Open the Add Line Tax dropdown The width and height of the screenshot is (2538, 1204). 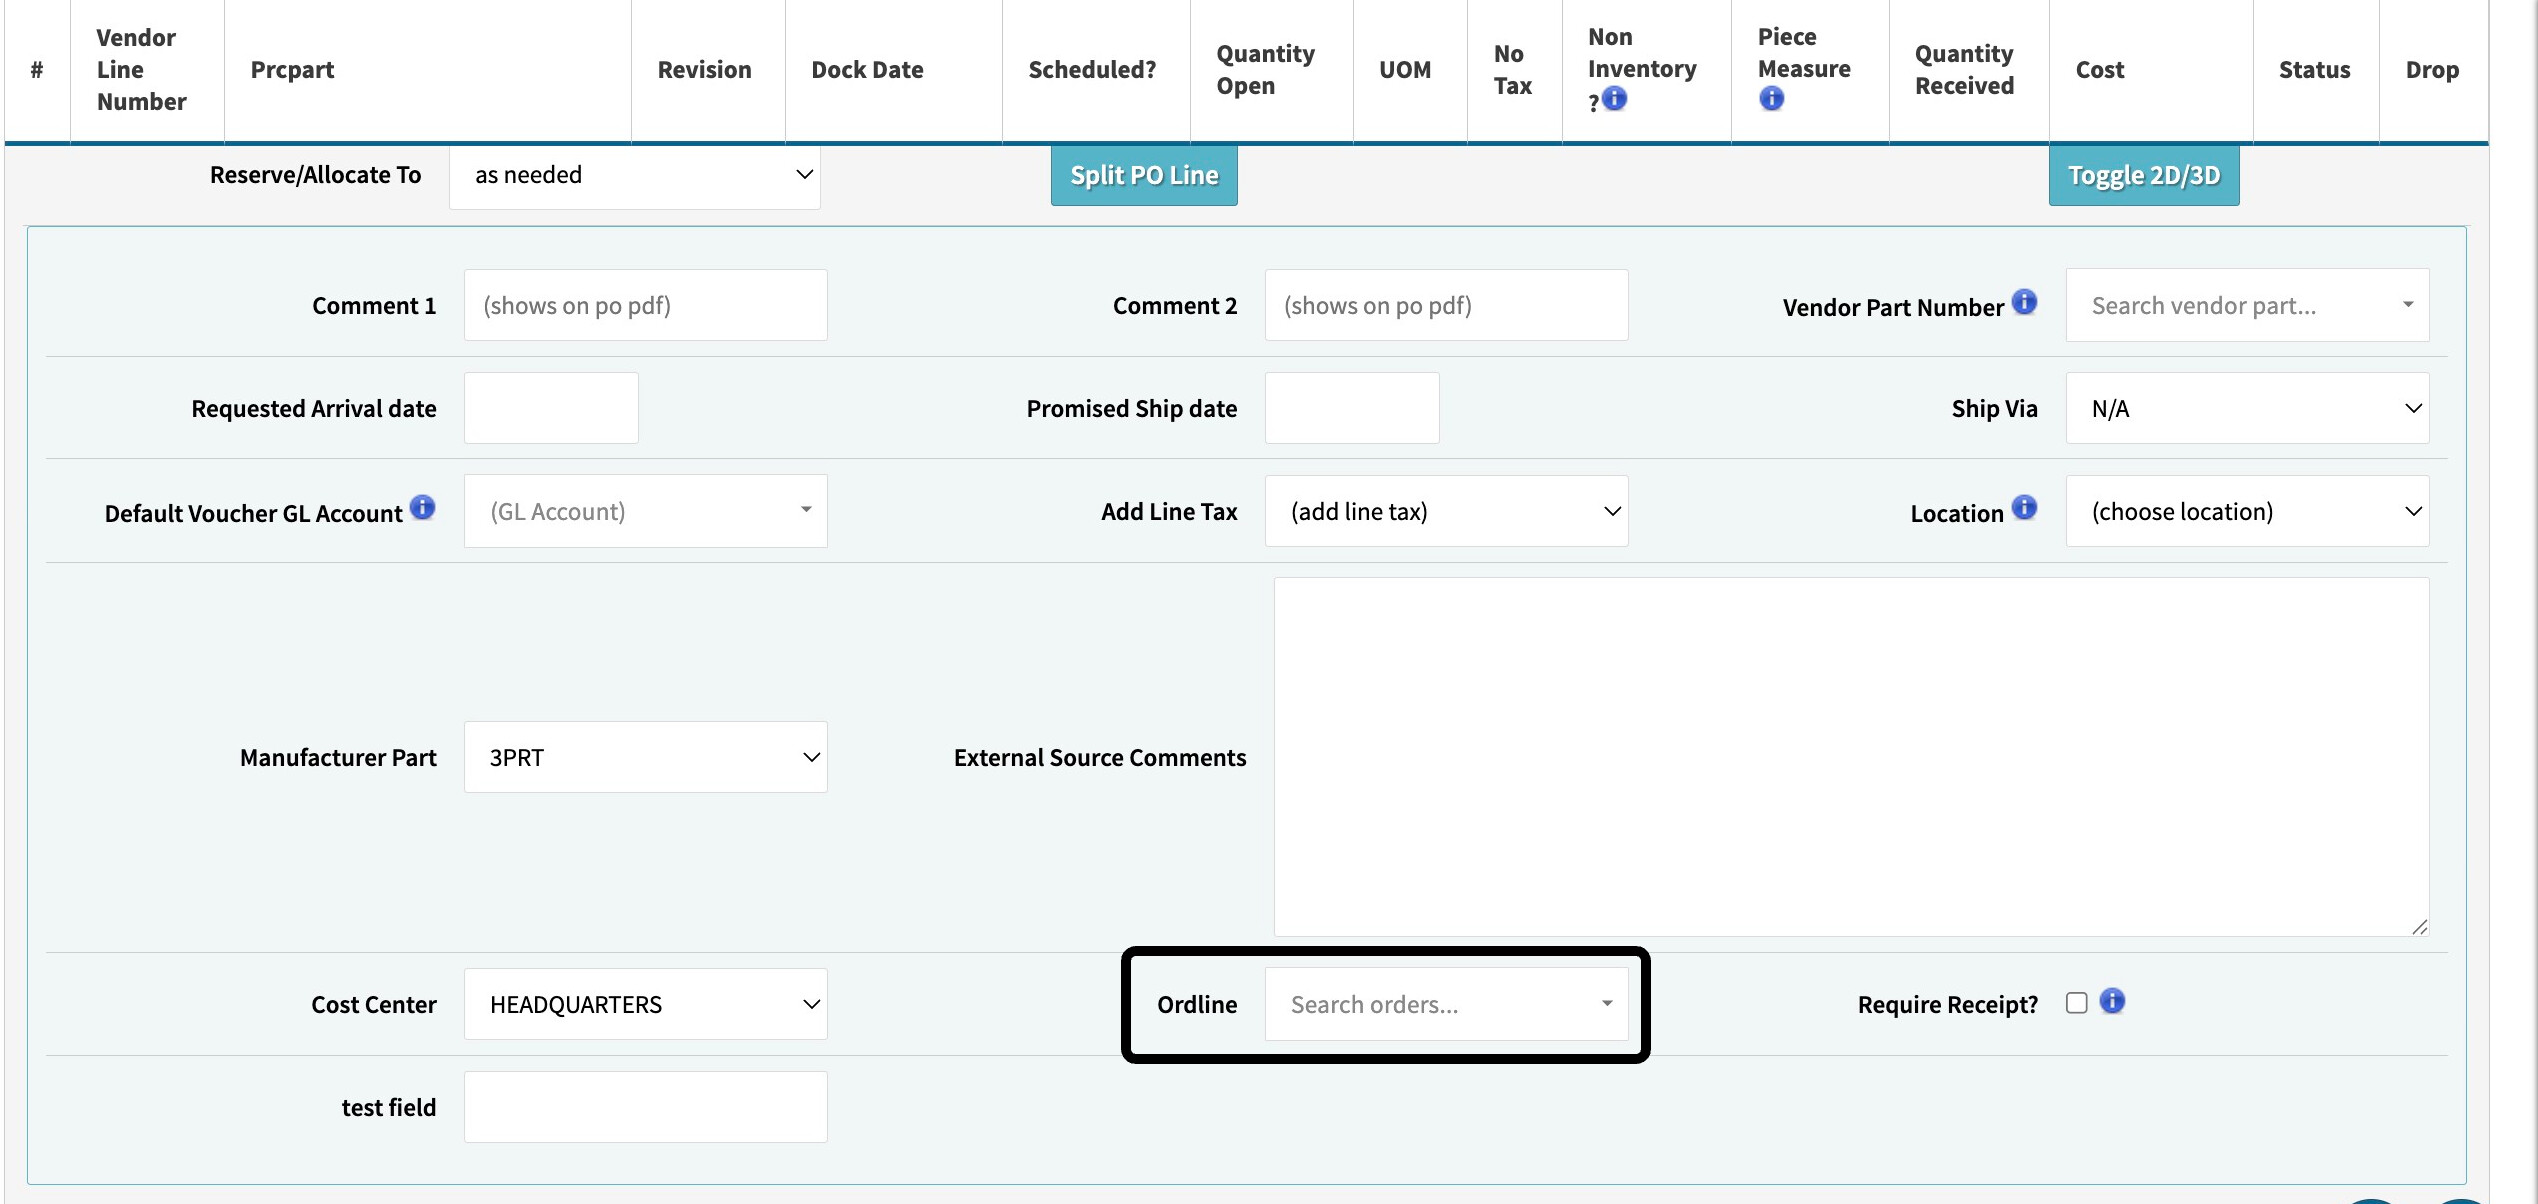pyautogui.click(x=1446, y=511)
